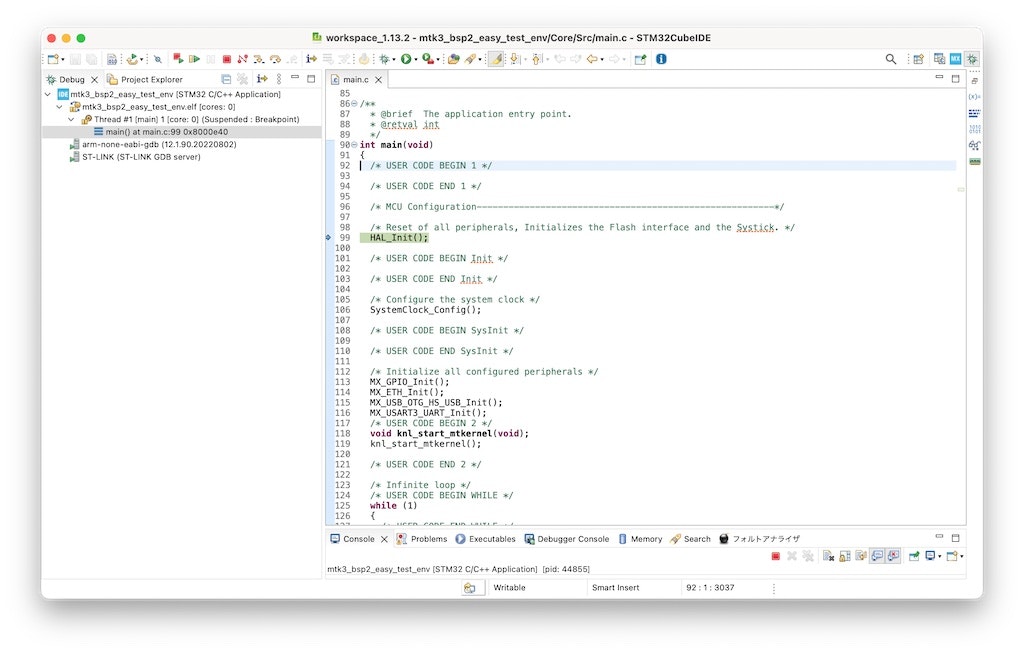Click the Resume debug icon
The height and width of the screenshot is (653, 1024).
click(x=194, y=58)
